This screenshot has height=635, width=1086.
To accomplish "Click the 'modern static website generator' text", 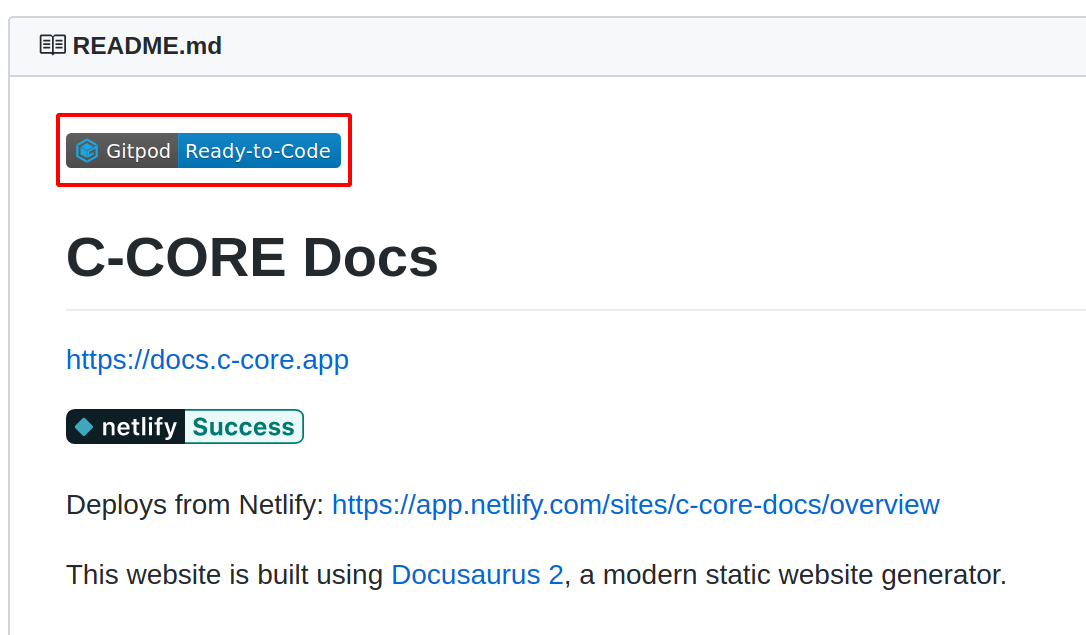I will pyautogui.click(x=804, y=575).
